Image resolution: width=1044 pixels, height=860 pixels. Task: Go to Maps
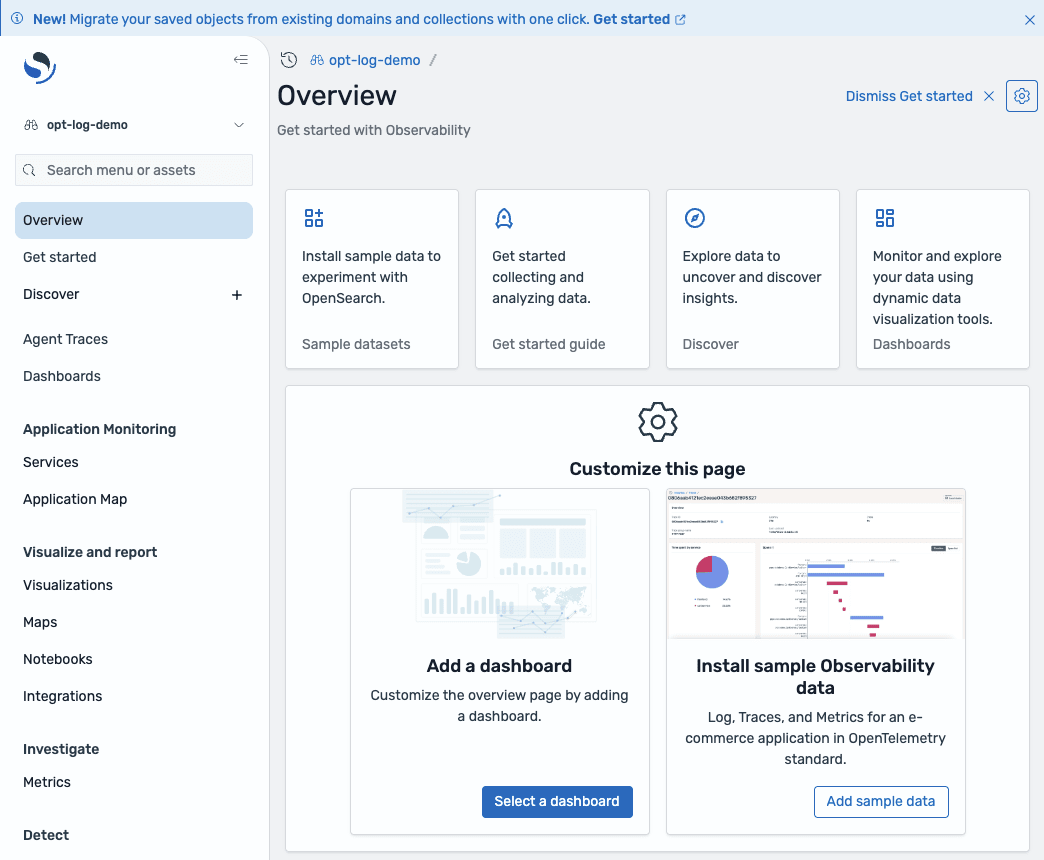pyautogui.click(x=40, y=622)
